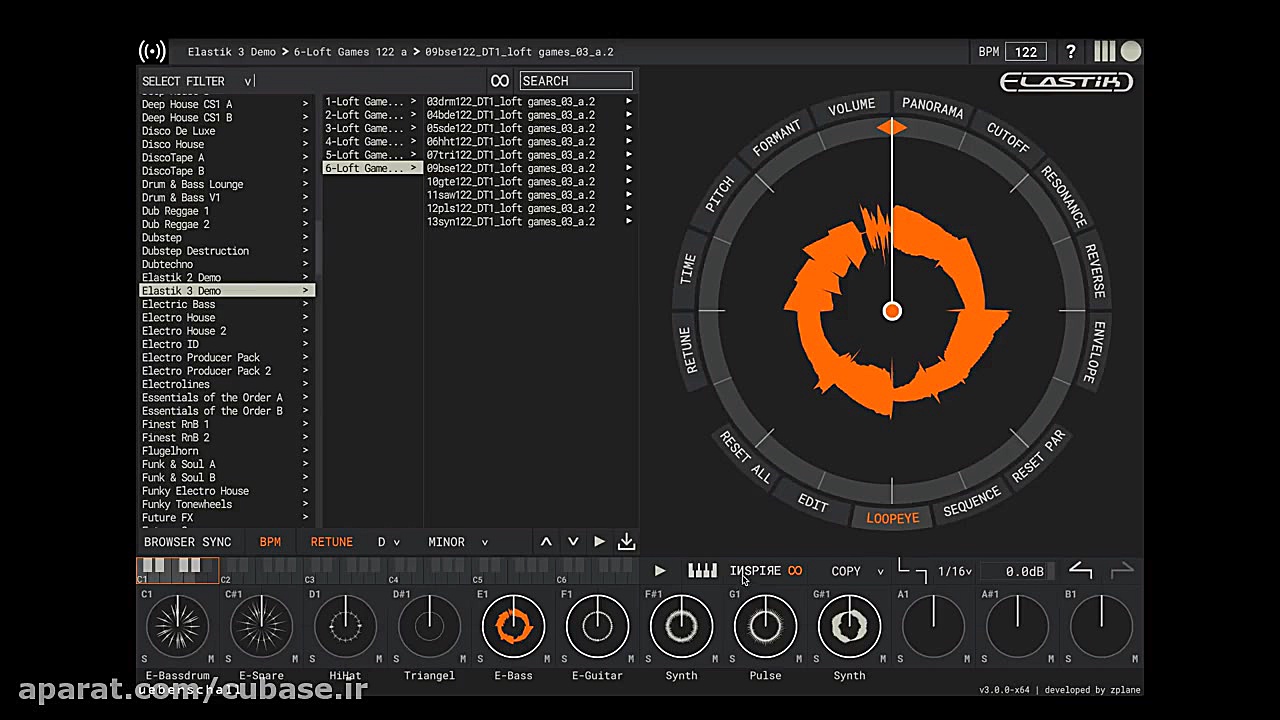This screenshot has width=1280, height=720.
Task: Select the G#1 Synth pad
Action: tap(850, 627)
